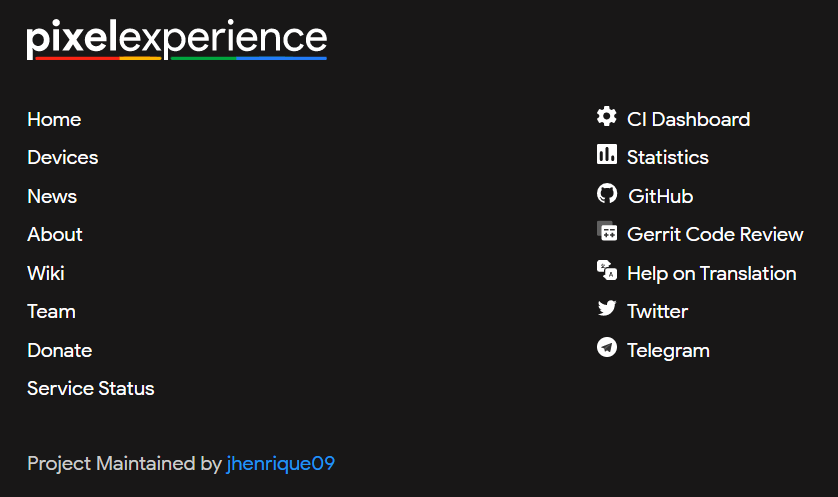Open the Gerrit Code Review text link
This screenshot has height=497, width=838.
715,235
